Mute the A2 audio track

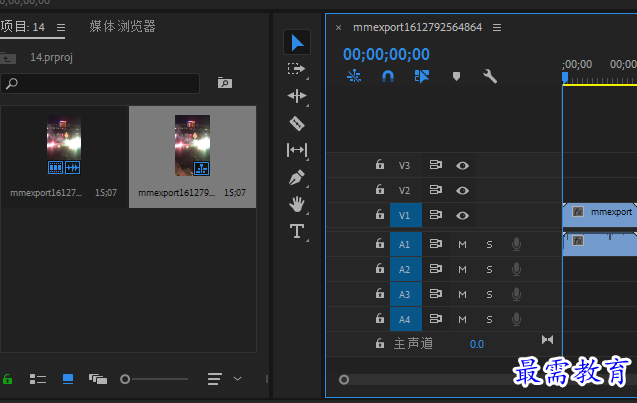click(x=462, y=270)
